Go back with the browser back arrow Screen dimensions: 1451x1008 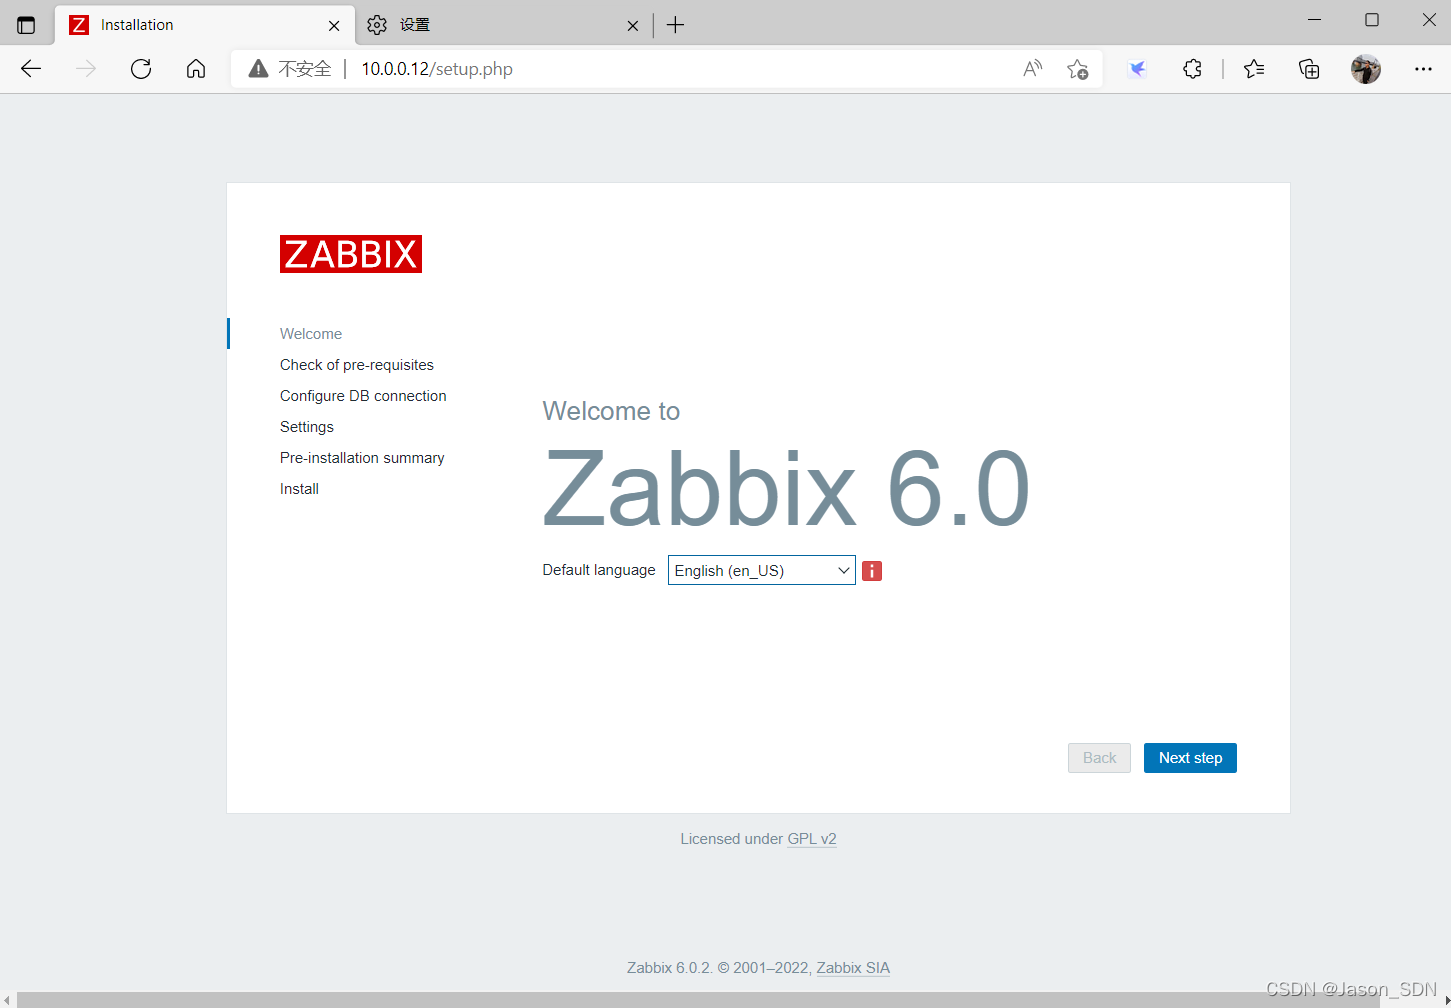31,69
